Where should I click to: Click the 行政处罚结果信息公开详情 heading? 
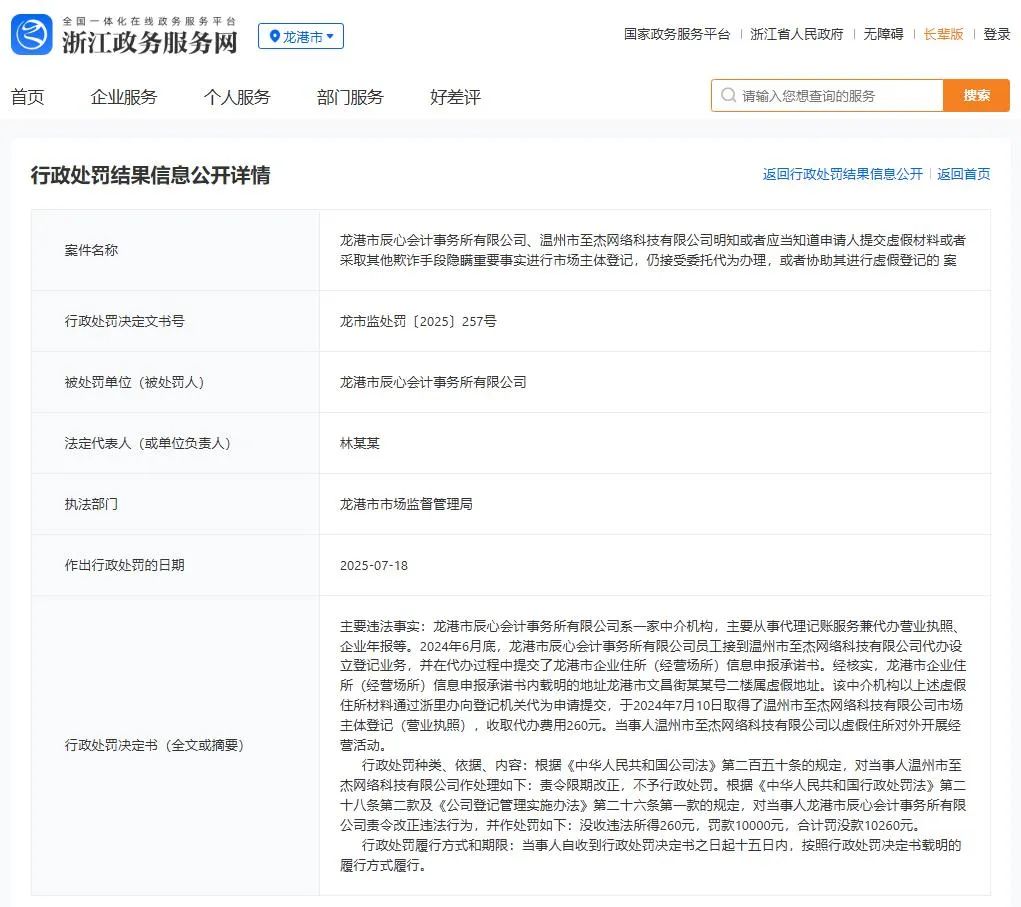tap(150, 175)
